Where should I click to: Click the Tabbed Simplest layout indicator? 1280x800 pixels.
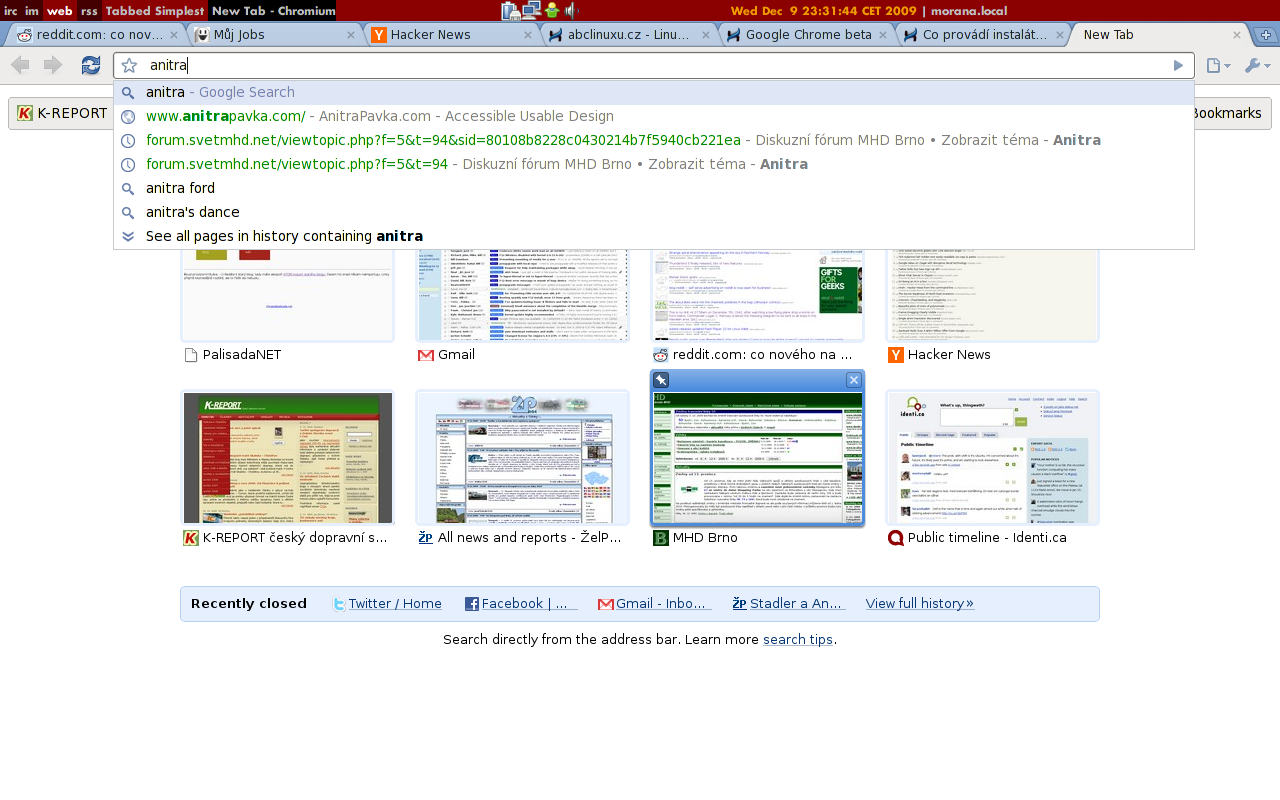[155, 11]
